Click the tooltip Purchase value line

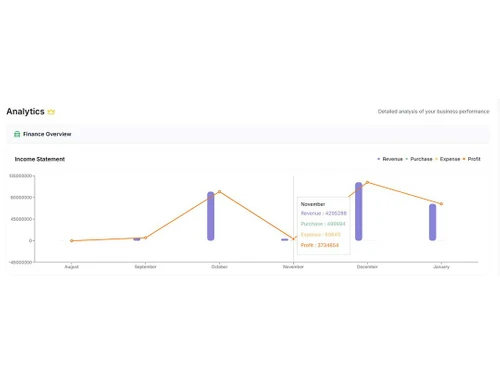point(323,224)
